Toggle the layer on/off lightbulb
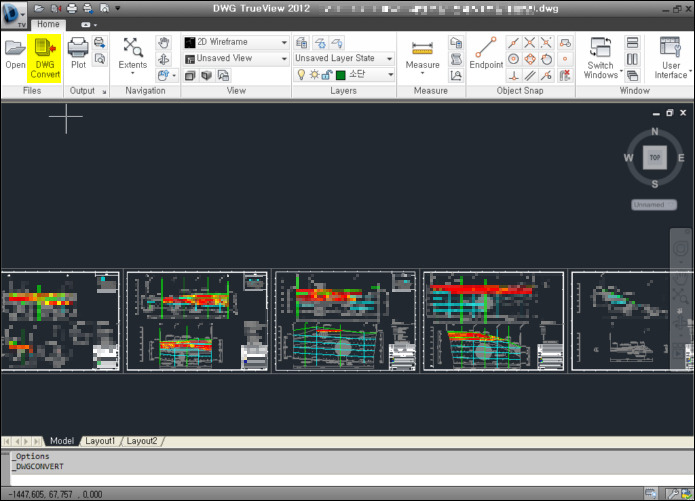The height and width of the screenshot is (501, 695). tap(301, 74)
